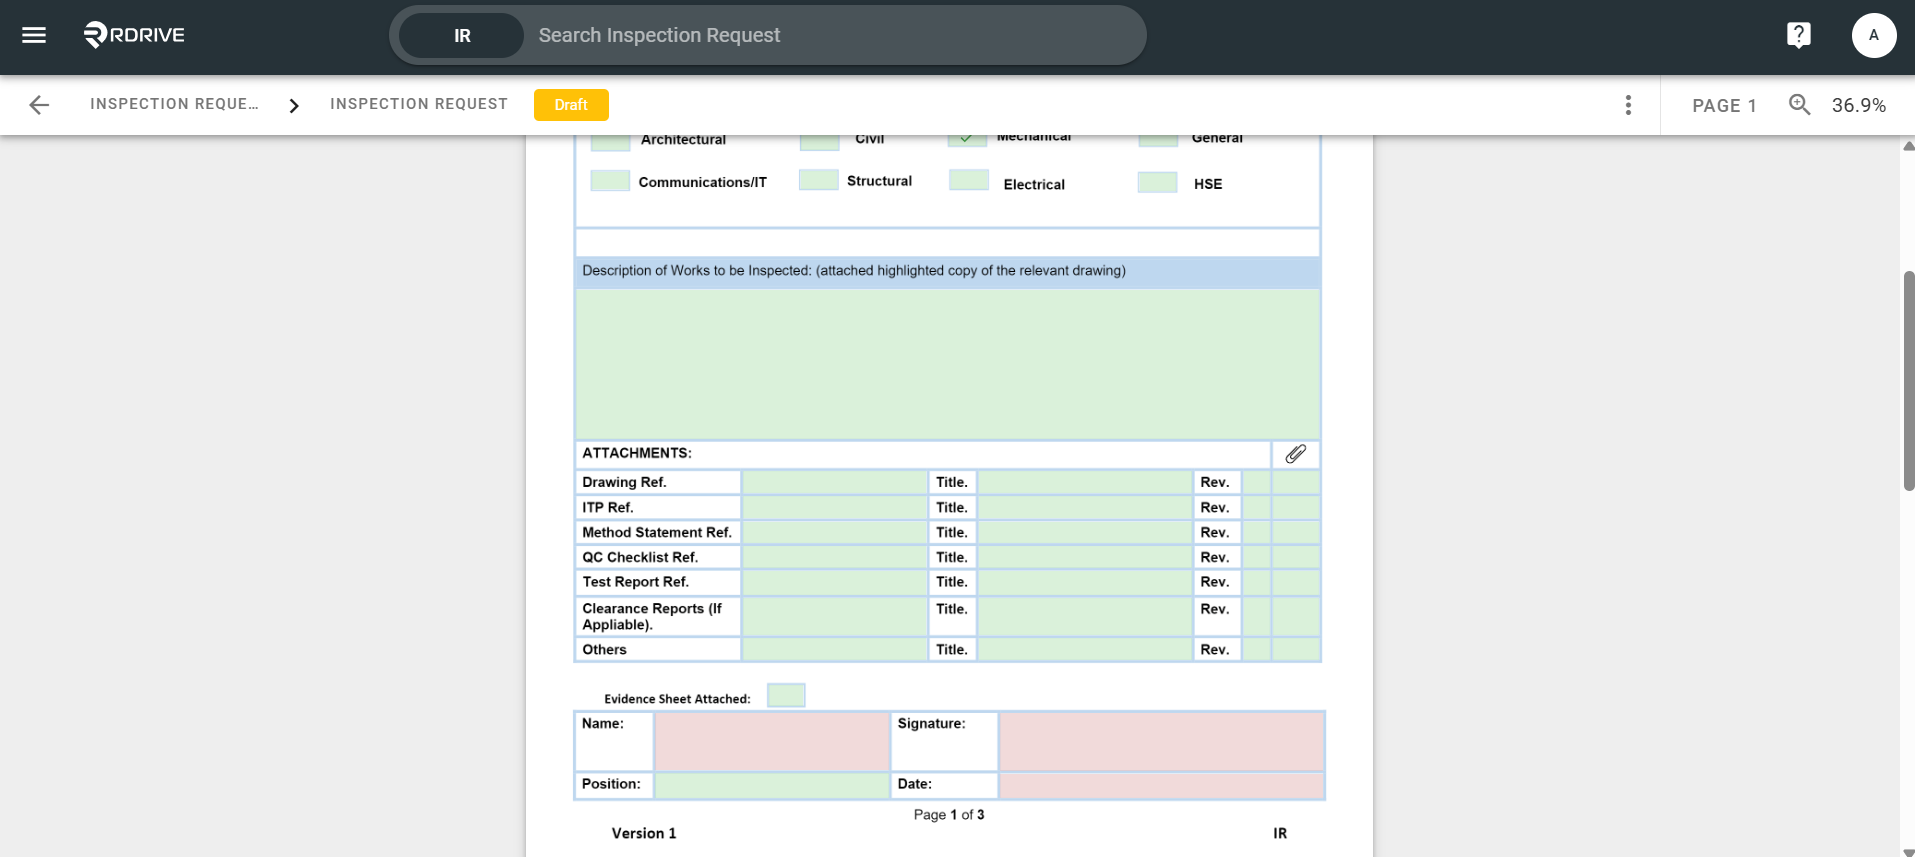Click the Draft status badge
Image resolution: width=1915 pixels, height=857 pixels.
point(571,105)
